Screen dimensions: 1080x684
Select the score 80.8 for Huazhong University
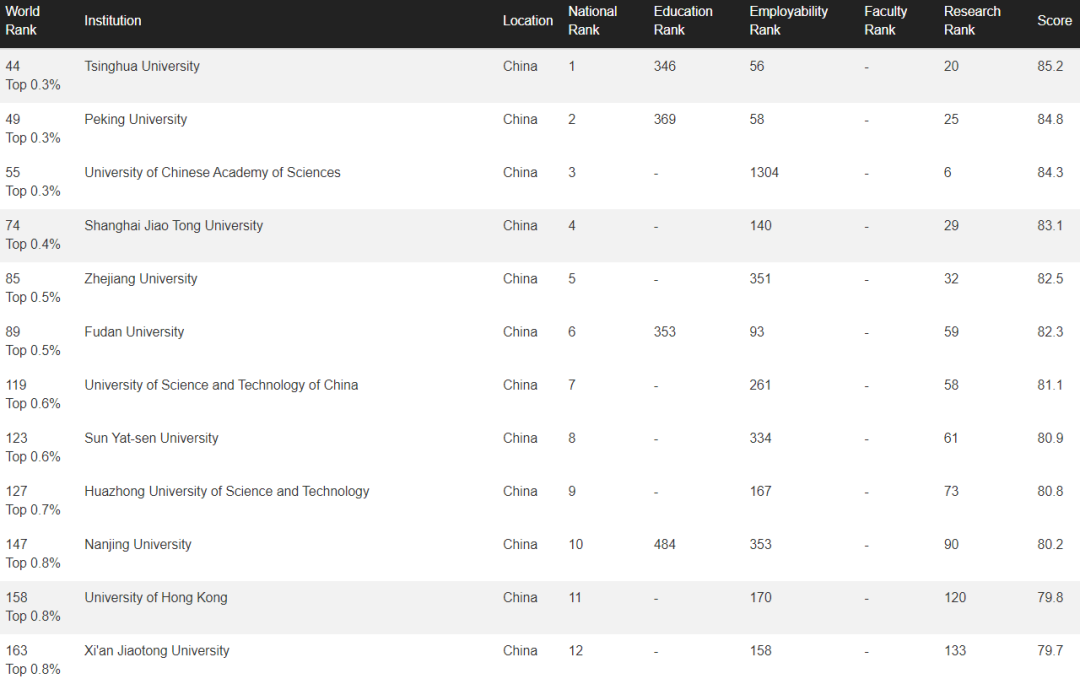[x=1050, y=491]
